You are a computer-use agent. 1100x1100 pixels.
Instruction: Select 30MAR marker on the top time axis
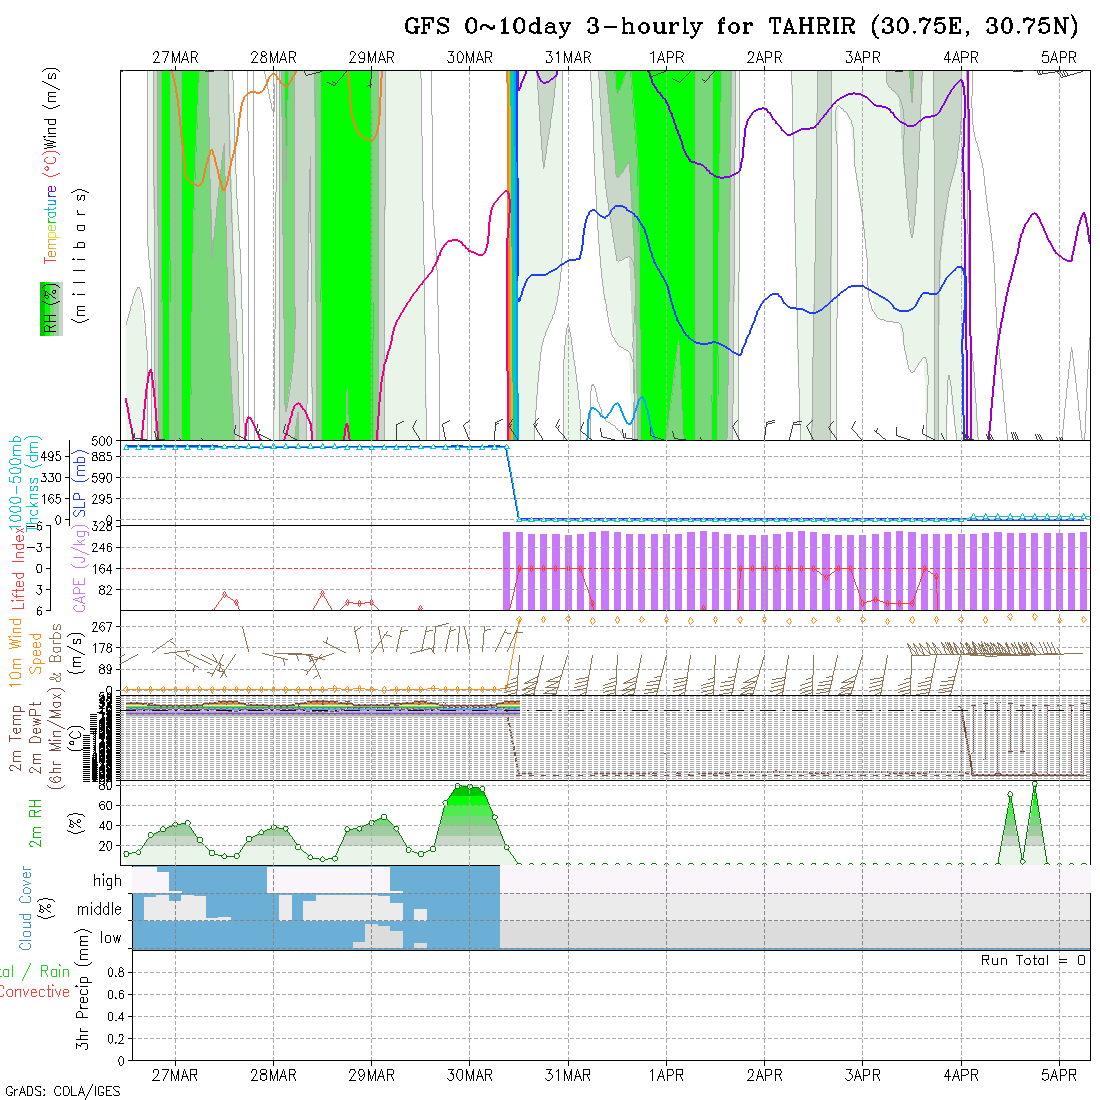click(x=470, y=58)
